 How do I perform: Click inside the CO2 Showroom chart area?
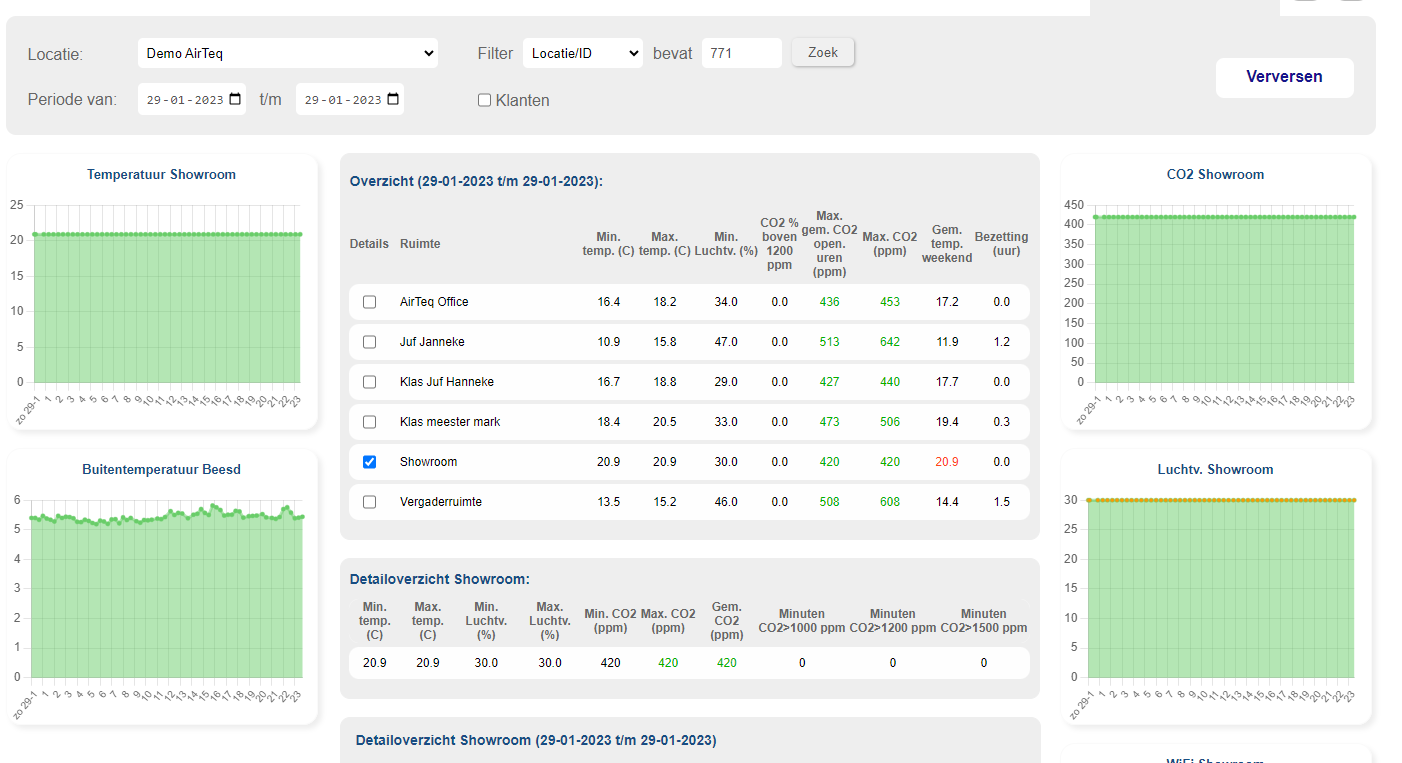pos(1225,295)
